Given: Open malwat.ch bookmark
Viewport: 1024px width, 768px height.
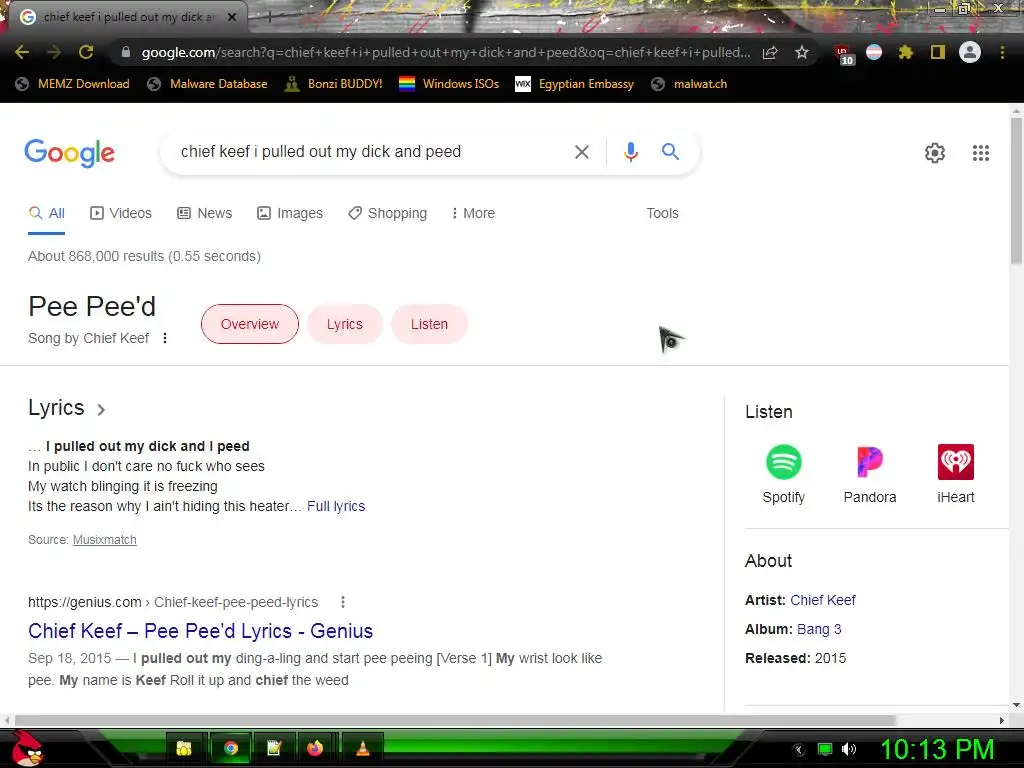Looking at the screenshot, I should pos(690,84).
